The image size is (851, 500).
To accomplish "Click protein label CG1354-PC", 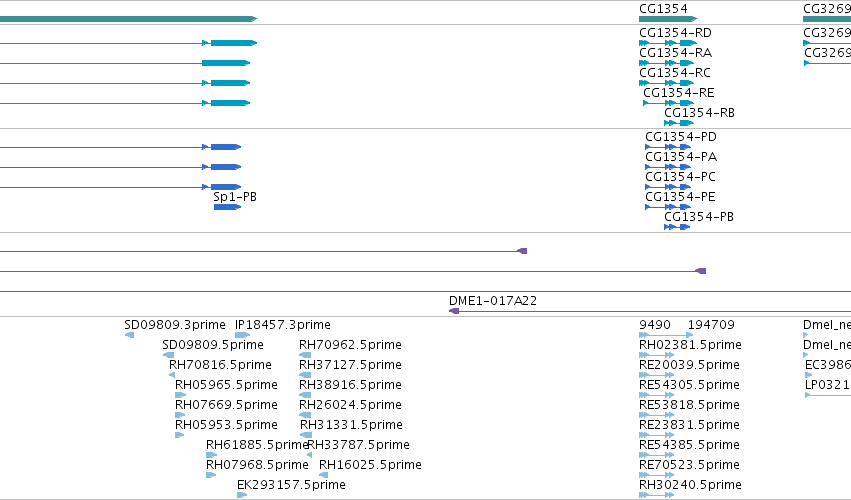I will click(x=680, y=177).
